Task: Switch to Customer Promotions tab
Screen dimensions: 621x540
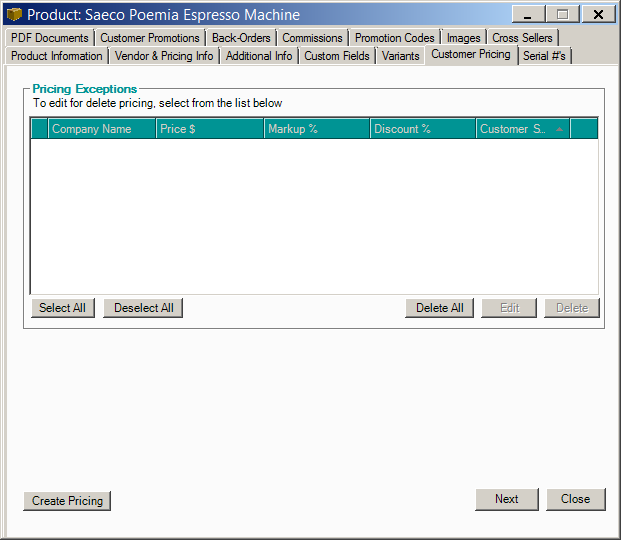Action: [150, 38]
